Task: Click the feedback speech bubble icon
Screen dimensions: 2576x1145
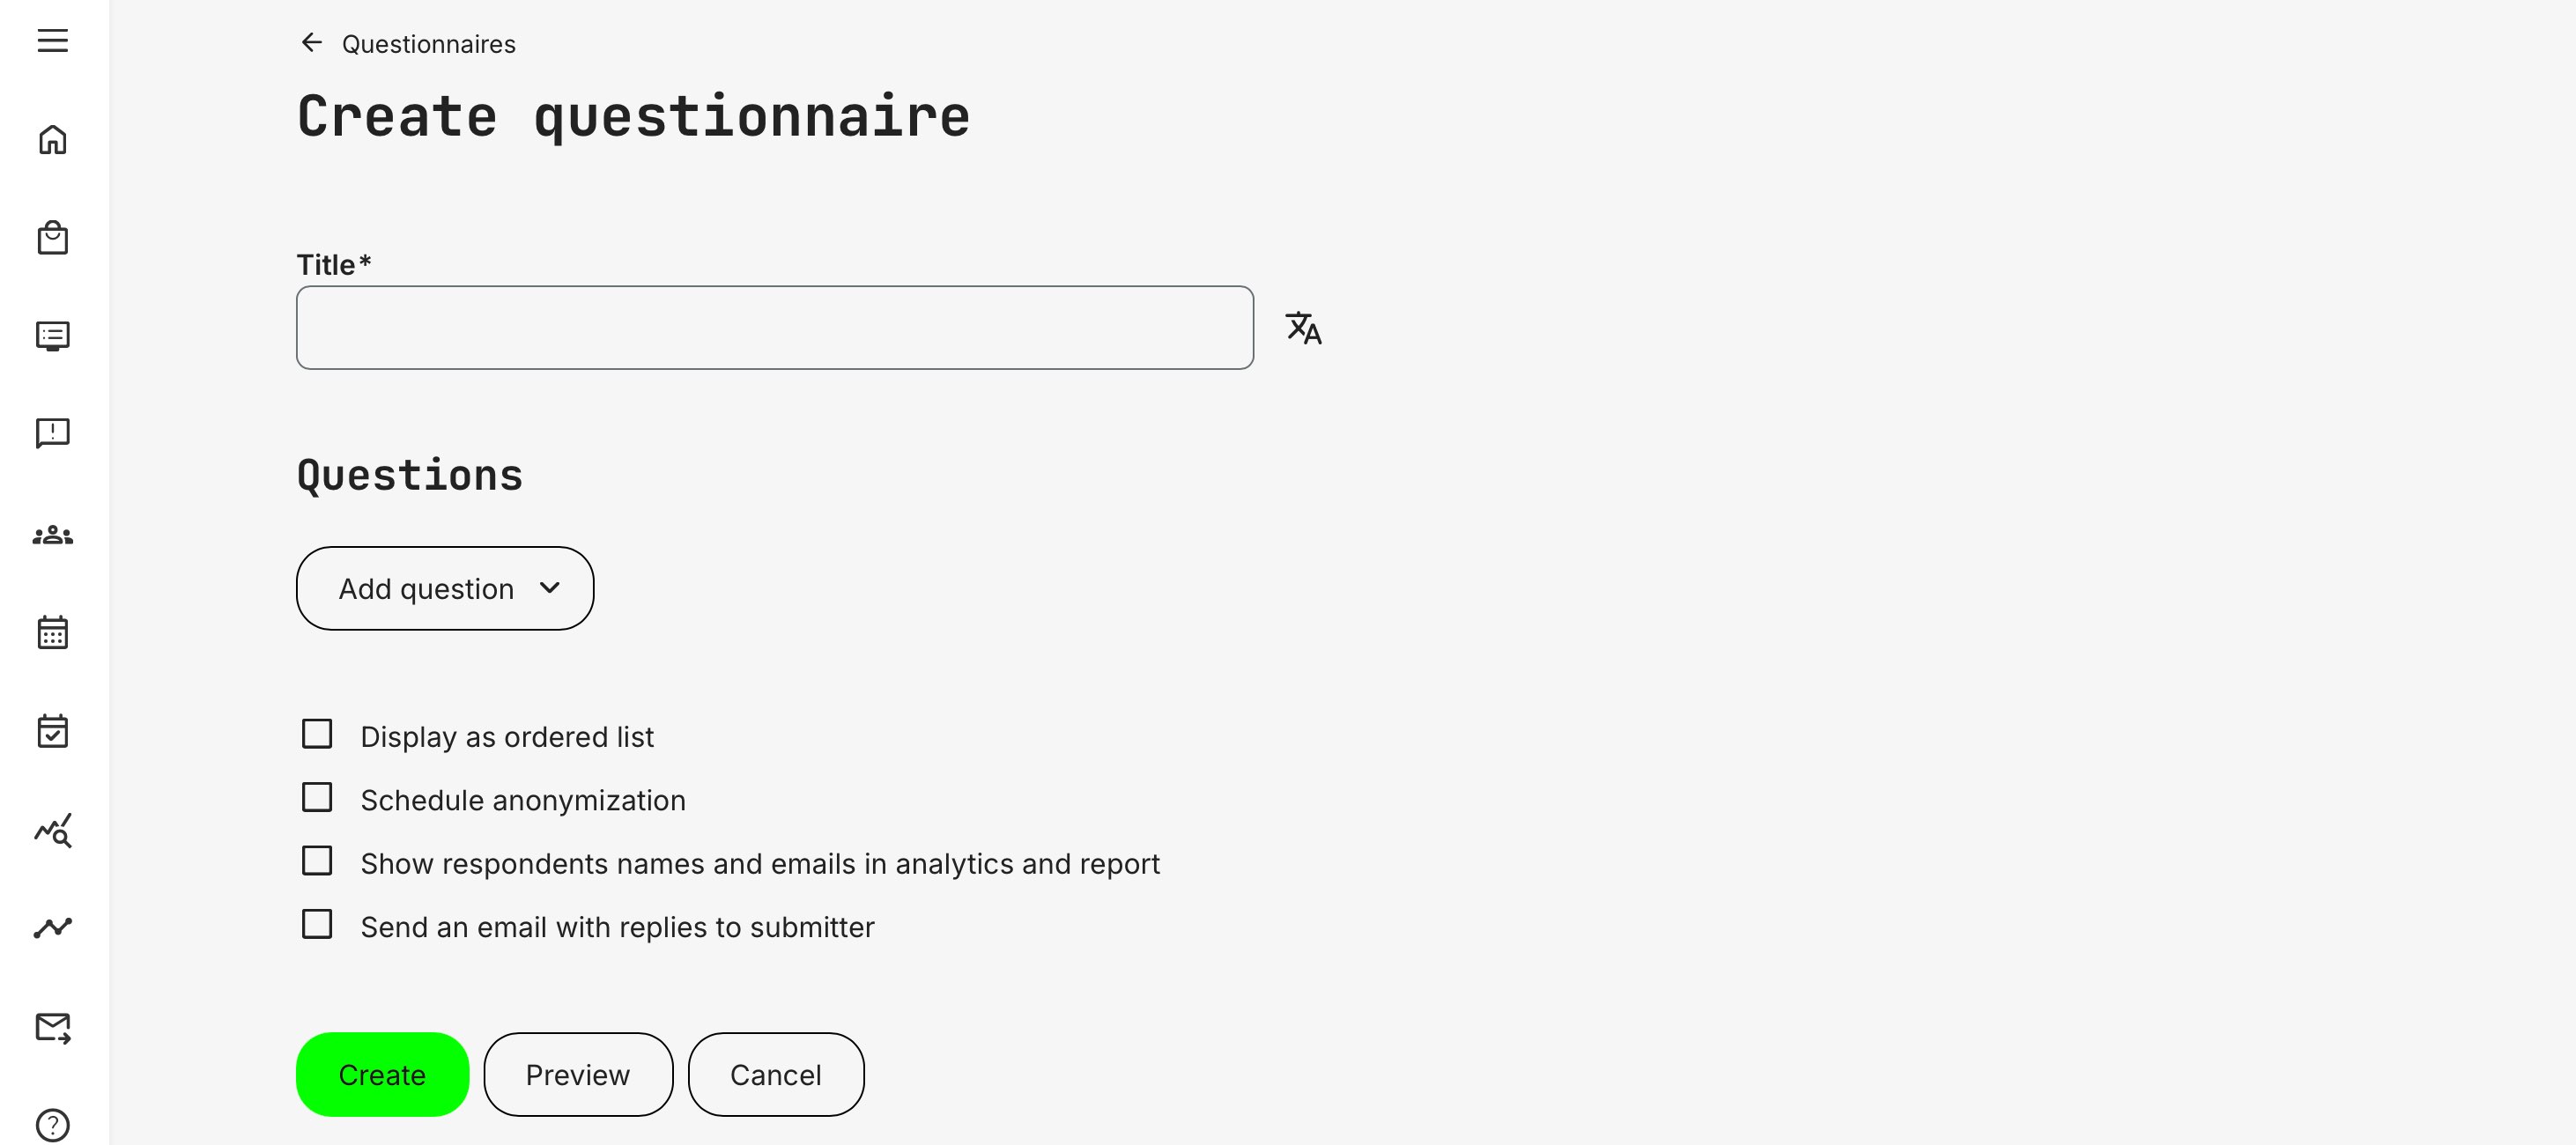Action: tap(52, 433)
